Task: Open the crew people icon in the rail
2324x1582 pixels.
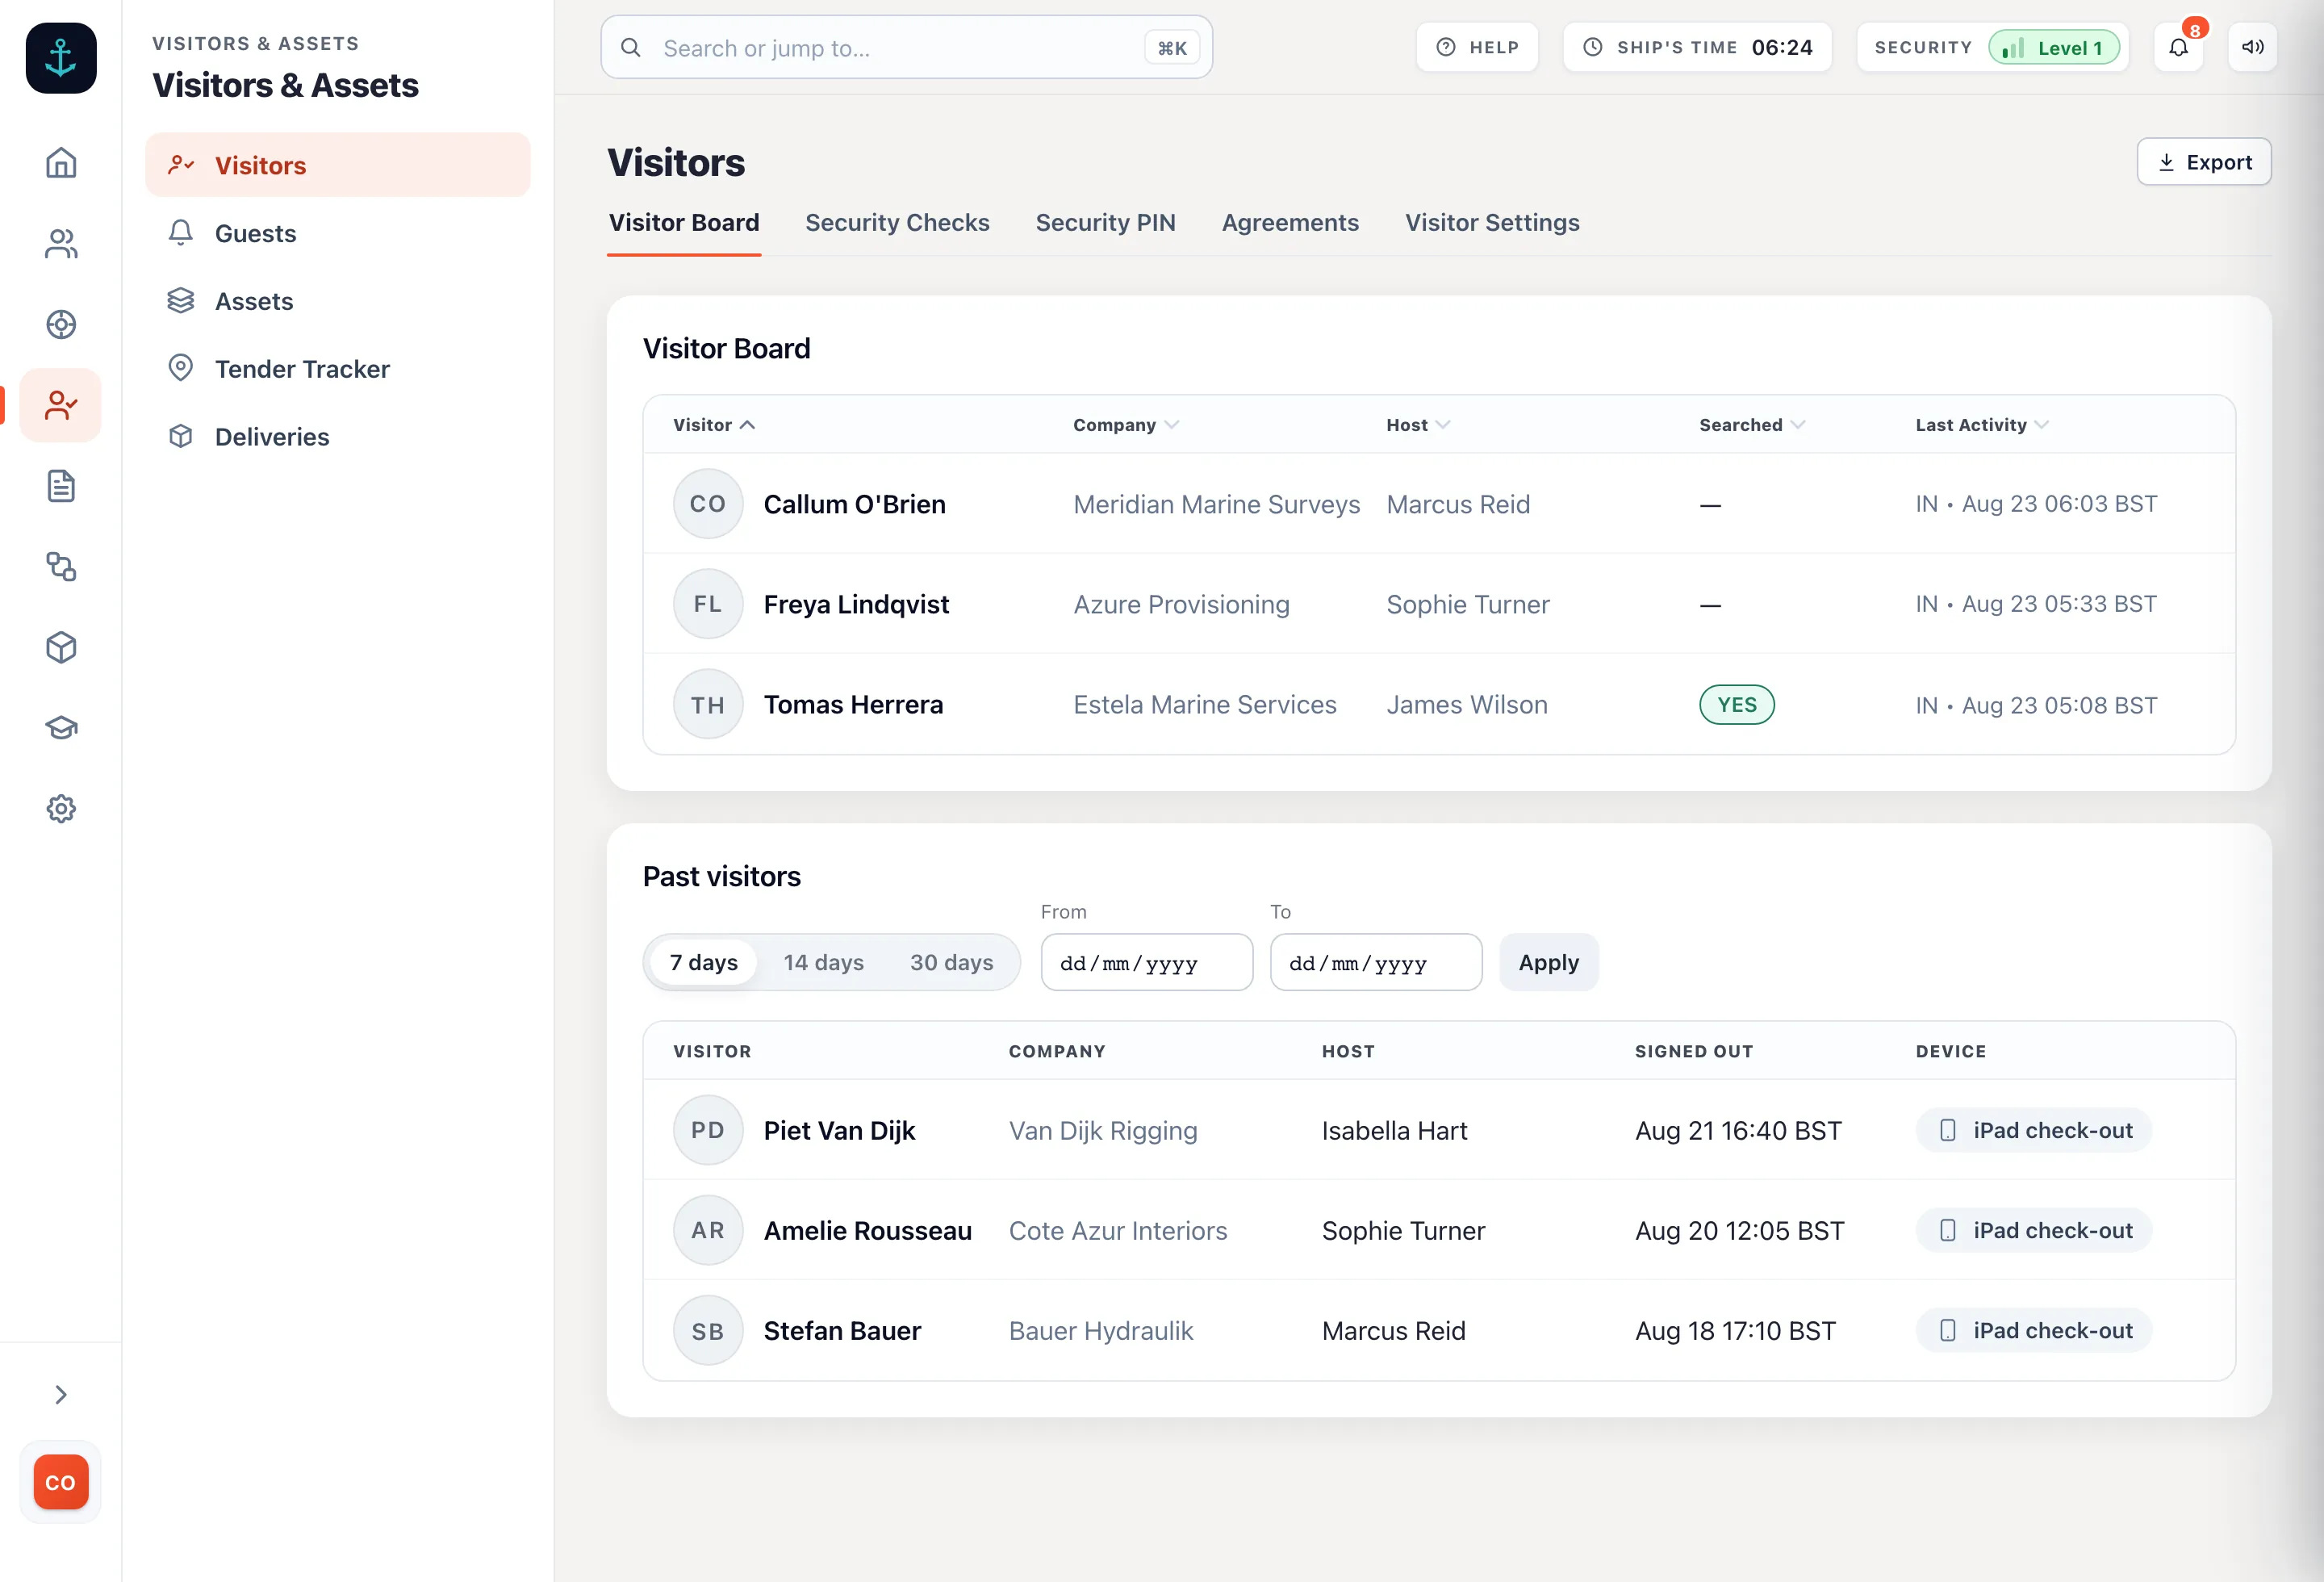Action: coord(61,243)
